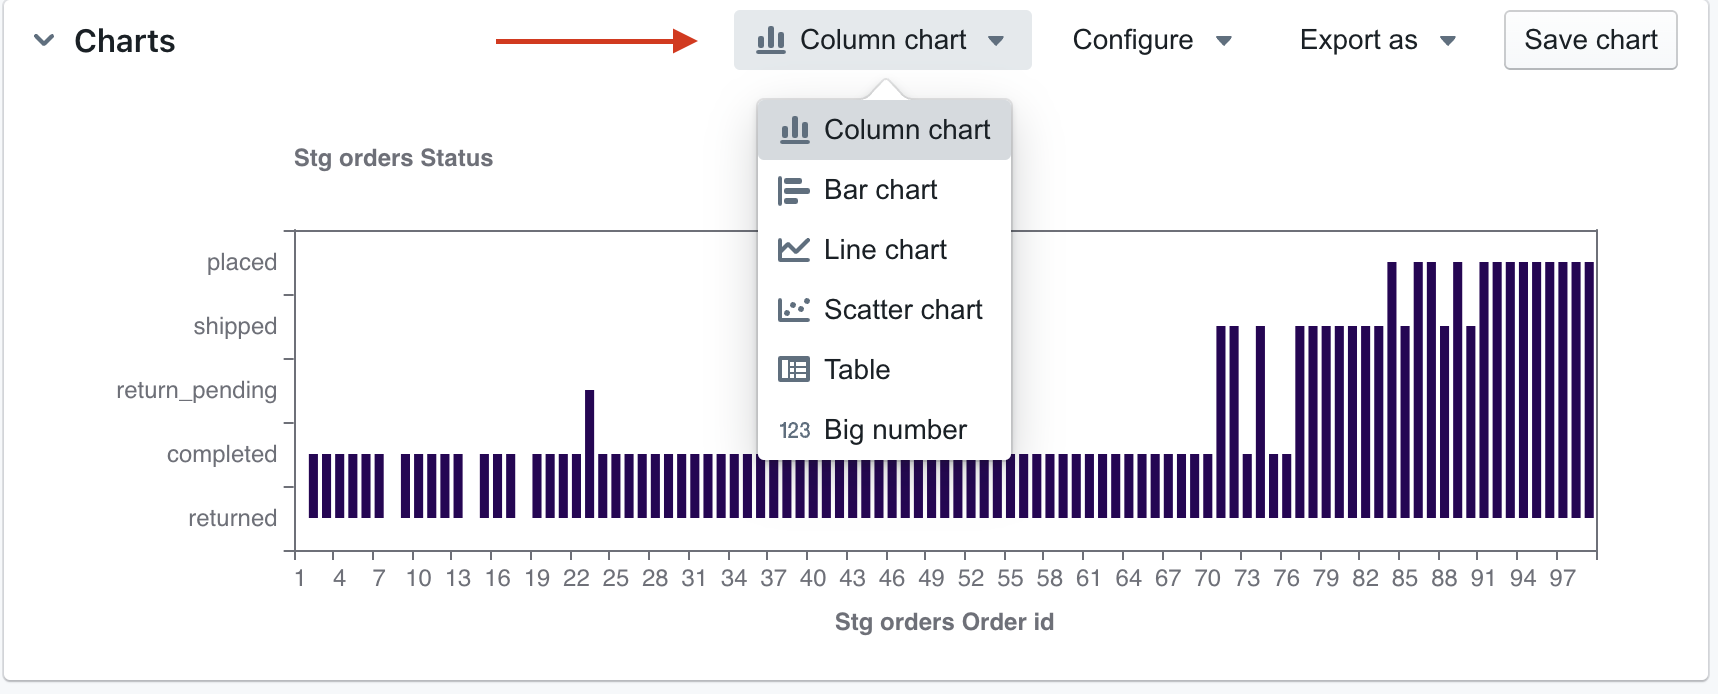1718x694 pixels.
Task: Expand the Export as dropdown
Action: tap(1376, 40)
